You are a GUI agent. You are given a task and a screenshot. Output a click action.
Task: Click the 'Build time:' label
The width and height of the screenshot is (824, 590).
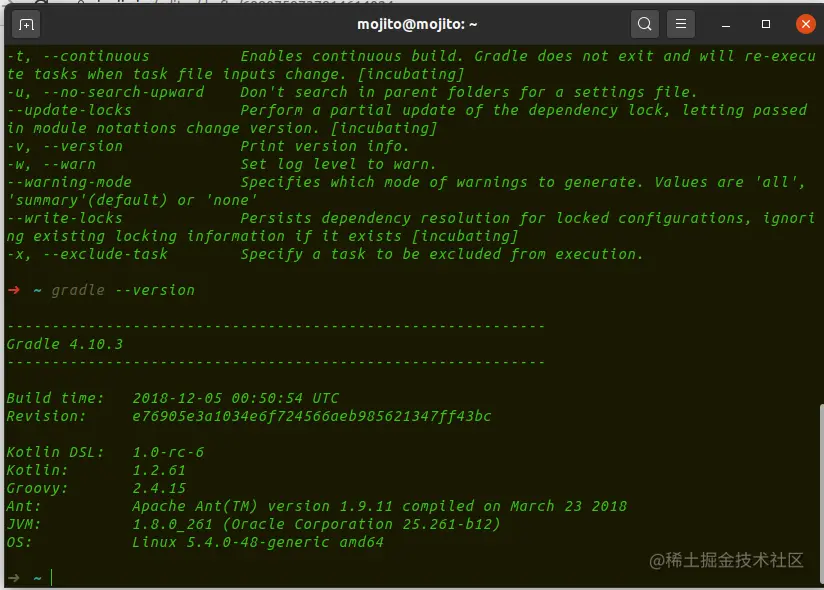pyautogui.click(x=56, y=398)
